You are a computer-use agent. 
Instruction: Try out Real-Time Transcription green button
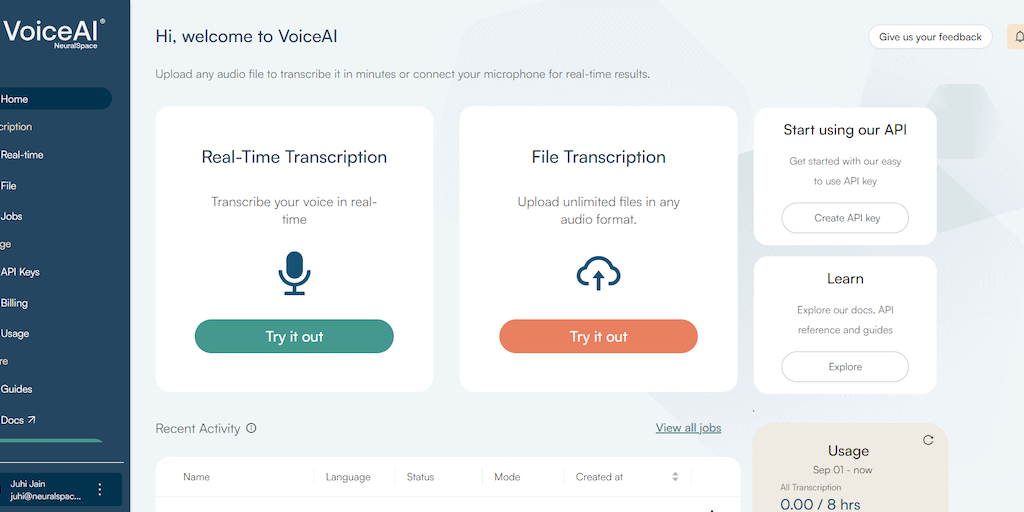pyautogui.click(x=294, y=336)
